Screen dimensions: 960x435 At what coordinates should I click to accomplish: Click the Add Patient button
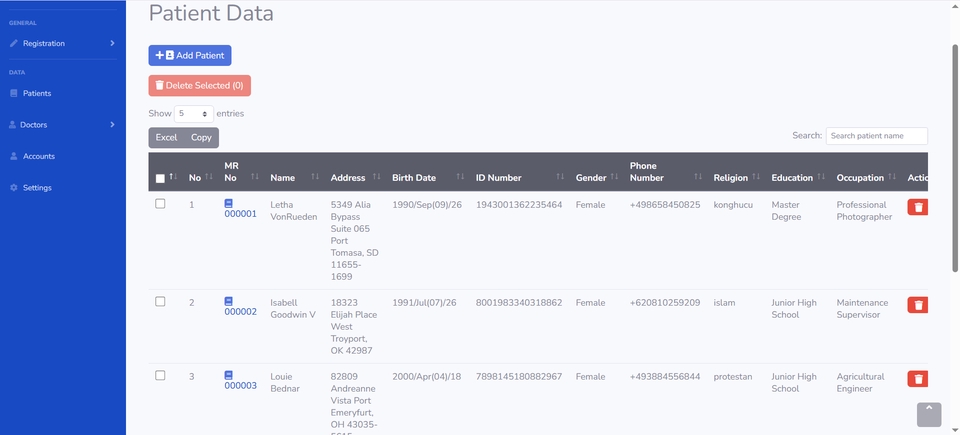click(x=190, y=56)
